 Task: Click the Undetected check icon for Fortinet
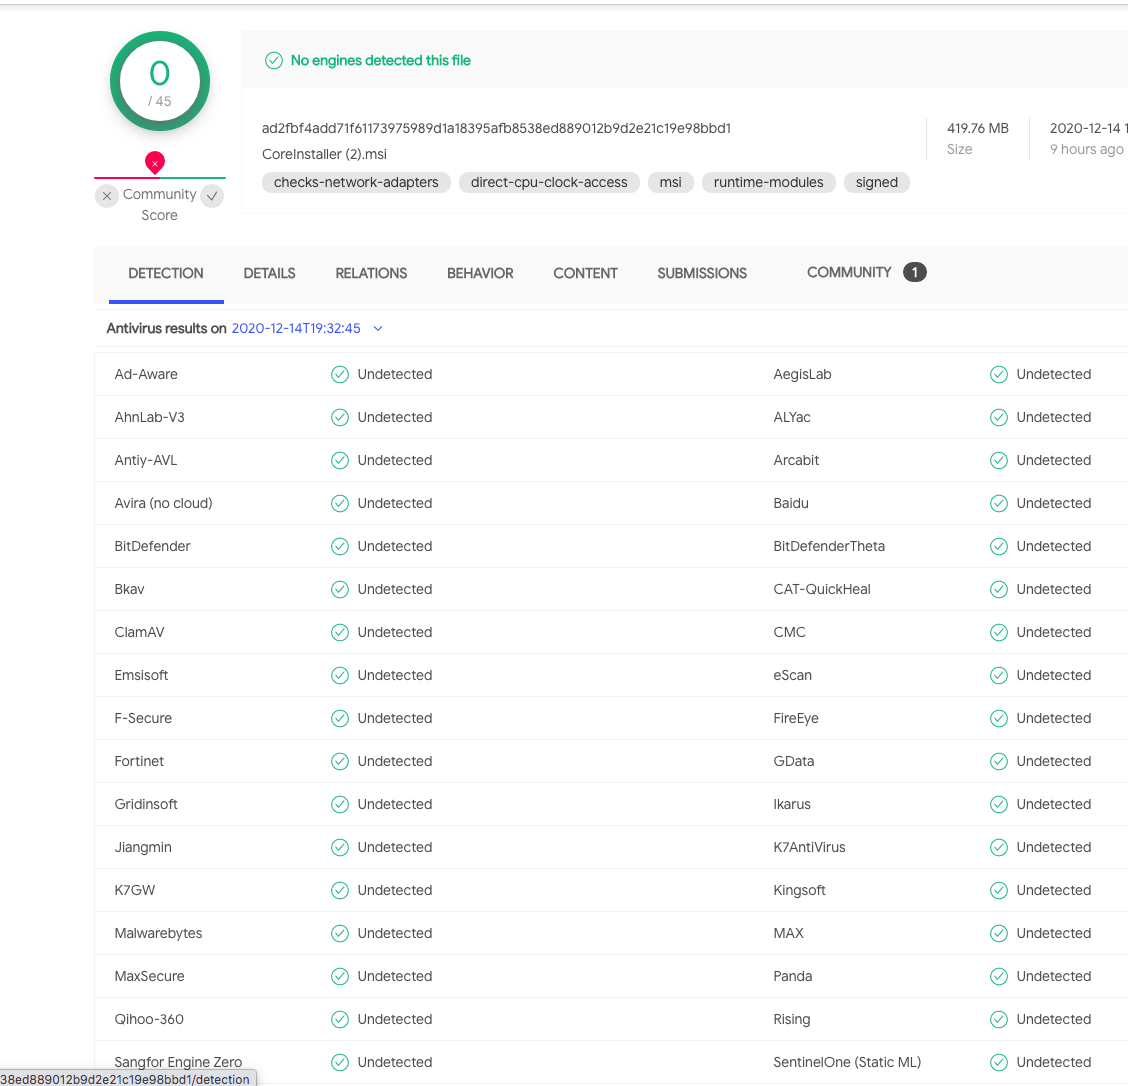click(x=340, y=762)
